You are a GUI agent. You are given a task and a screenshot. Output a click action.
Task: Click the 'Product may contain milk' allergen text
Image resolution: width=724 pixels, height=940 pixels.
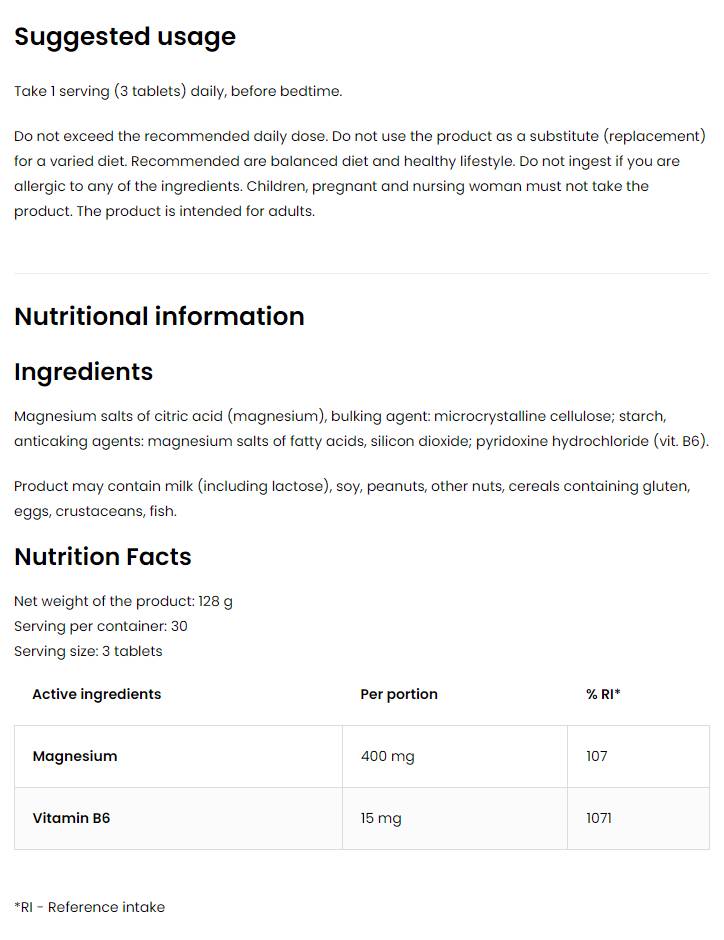[352, 498]
